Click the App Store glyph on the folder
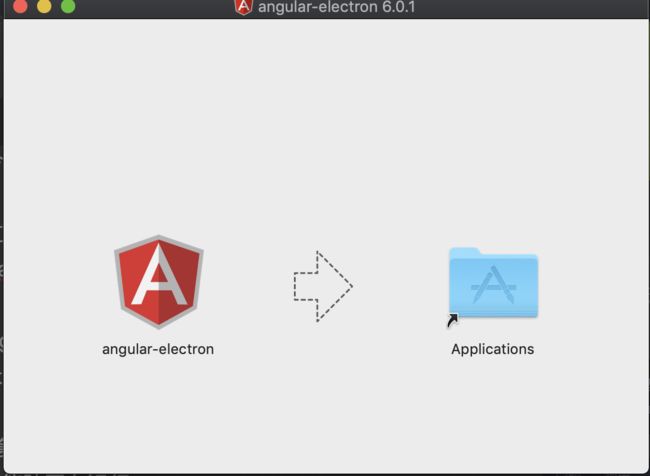Image resolution: width=650 pixels, height=476 pixels. [x=493, y=285]
